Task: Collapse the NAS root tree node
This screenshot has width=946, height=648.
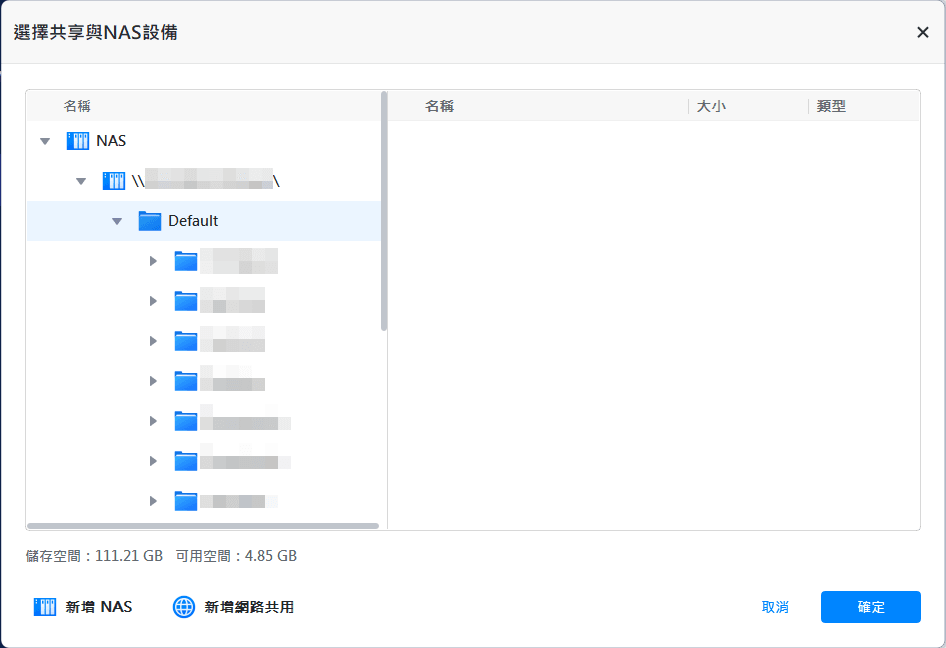Action: tap(44, 141)
